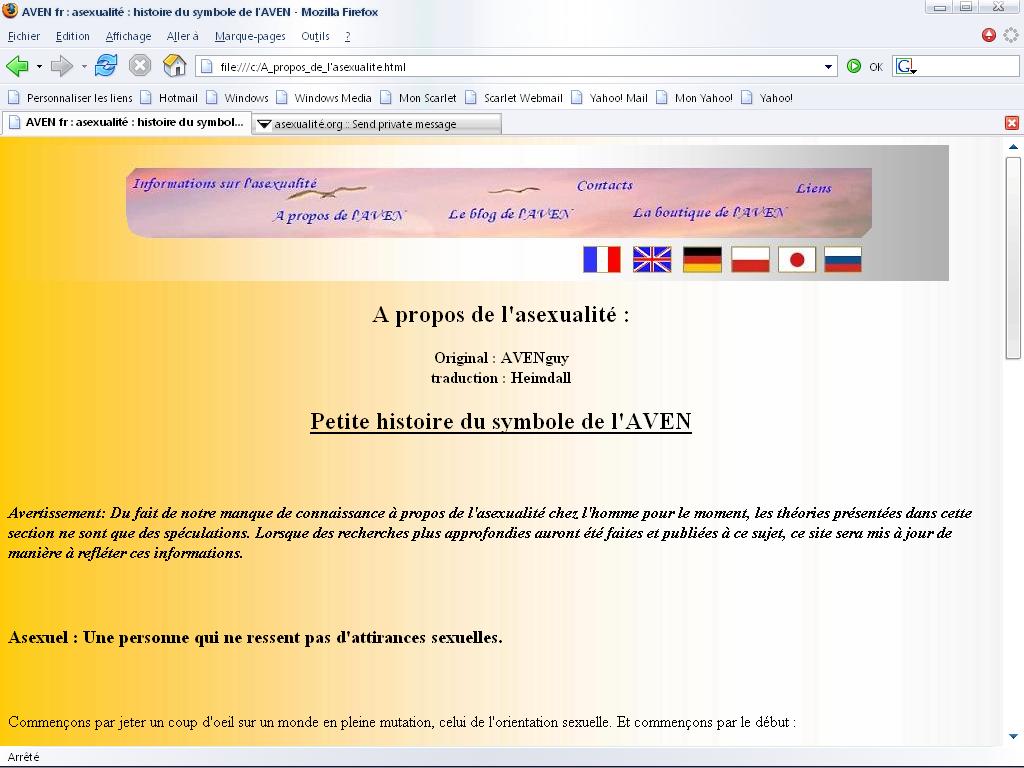Click the Forward arrow button
The image size is (1024, 768).
pos(61,66)
